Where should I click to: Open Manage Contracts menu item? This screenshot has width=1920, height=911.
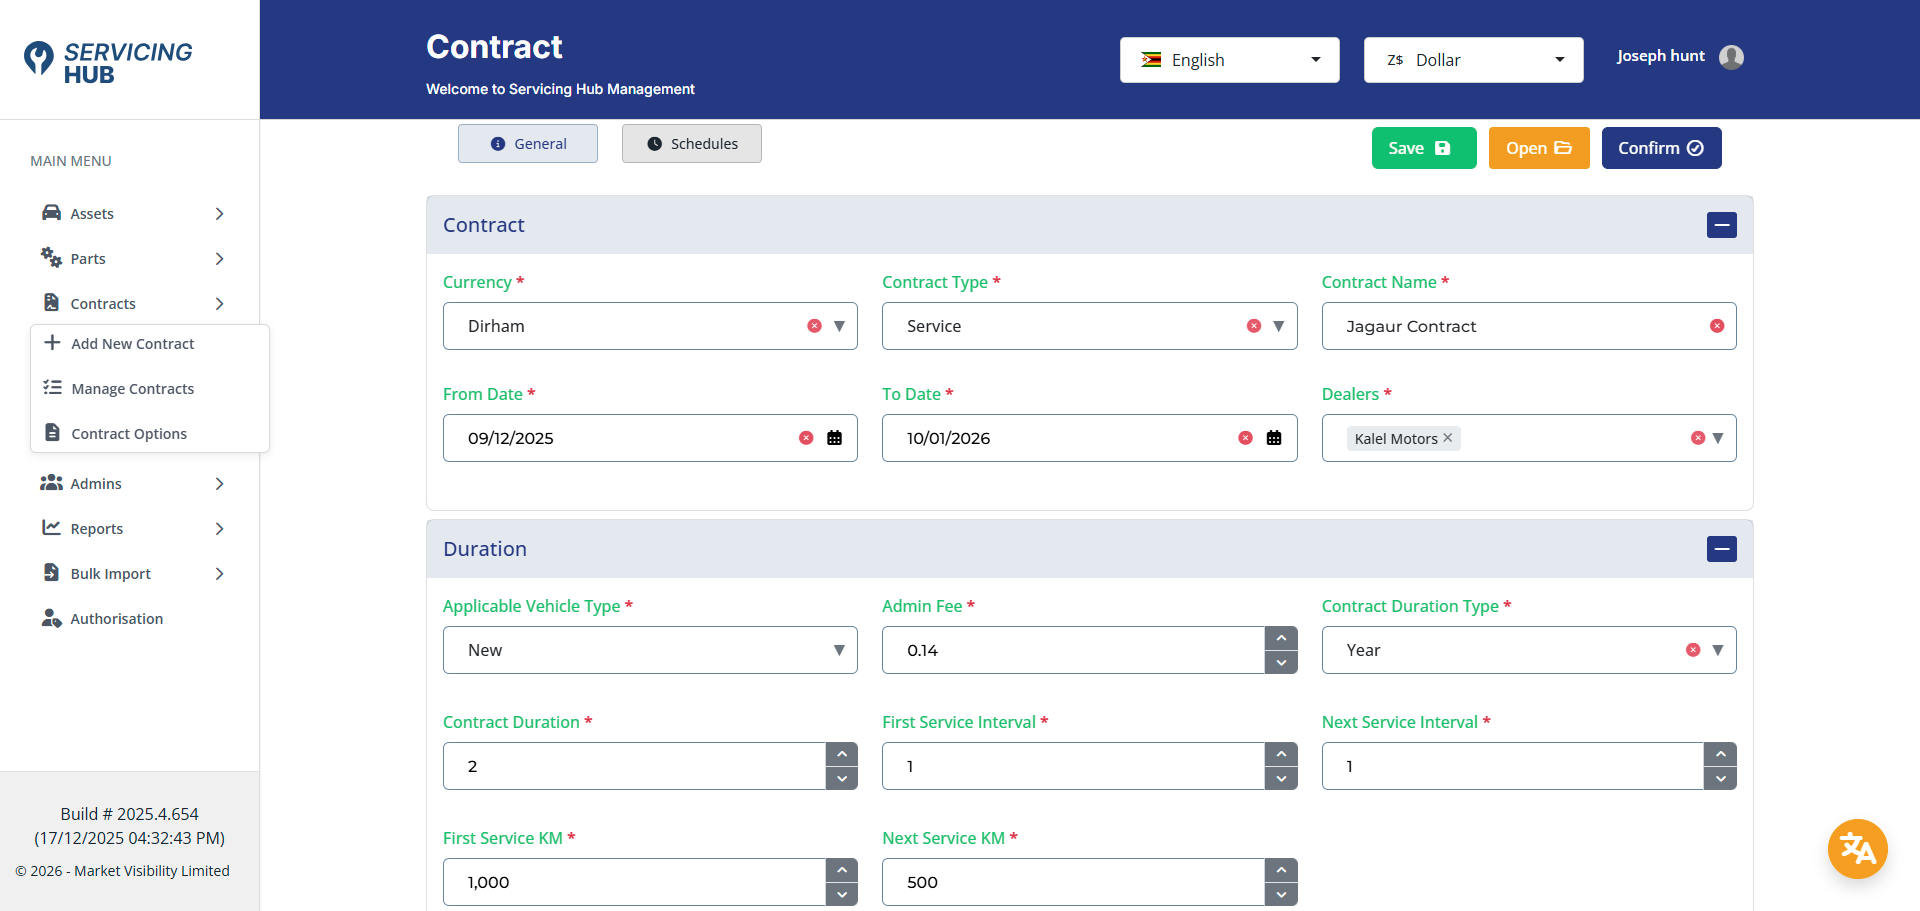pyautogui.click(x=132, y=389)
